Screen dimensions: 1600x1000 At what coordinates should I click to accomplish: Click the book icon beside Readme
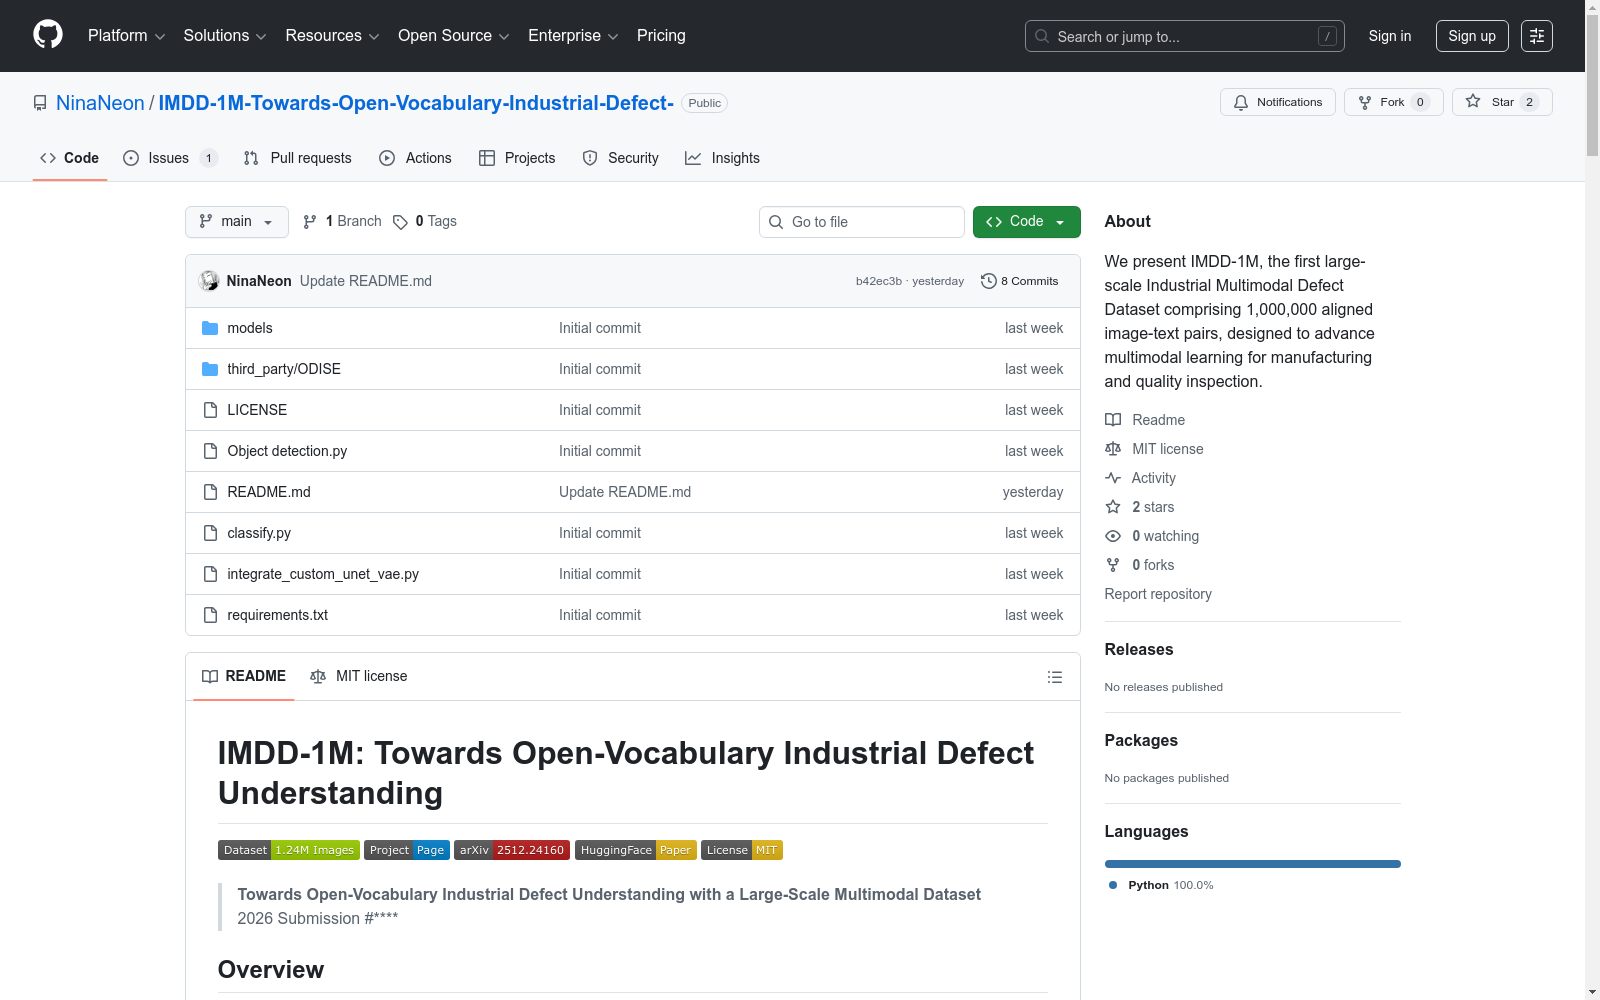1113,420
